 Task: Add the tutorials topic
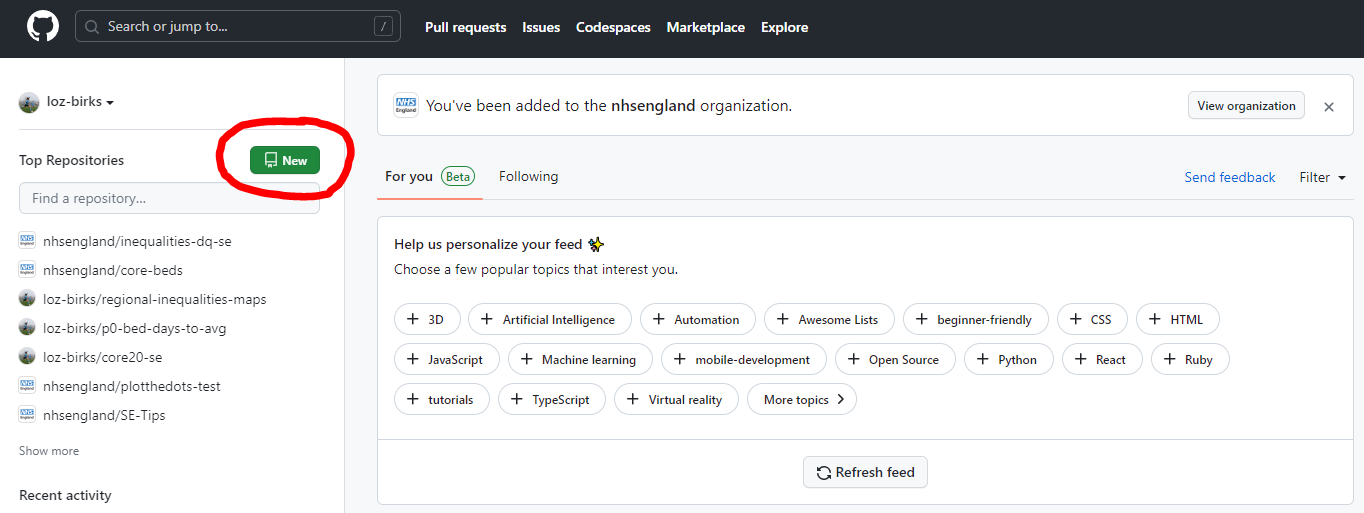[x=442, y=400]
